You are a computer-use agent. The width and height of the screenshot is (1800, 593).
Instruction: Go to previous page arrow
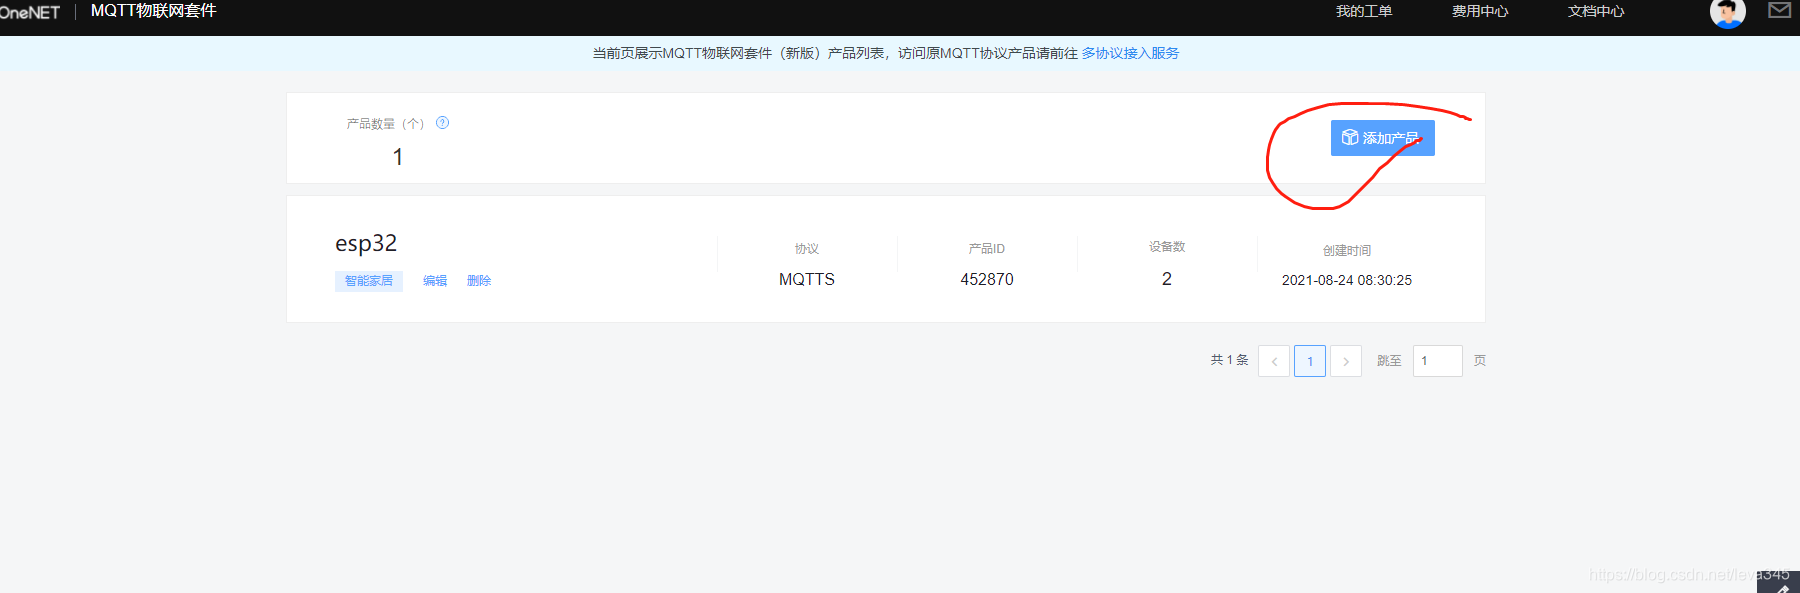1274,361
